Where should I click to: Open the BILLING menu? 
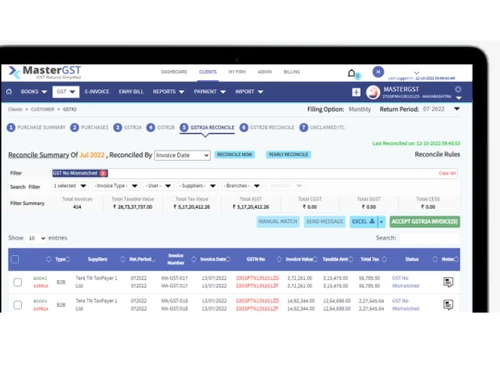[x=292, y=72]
